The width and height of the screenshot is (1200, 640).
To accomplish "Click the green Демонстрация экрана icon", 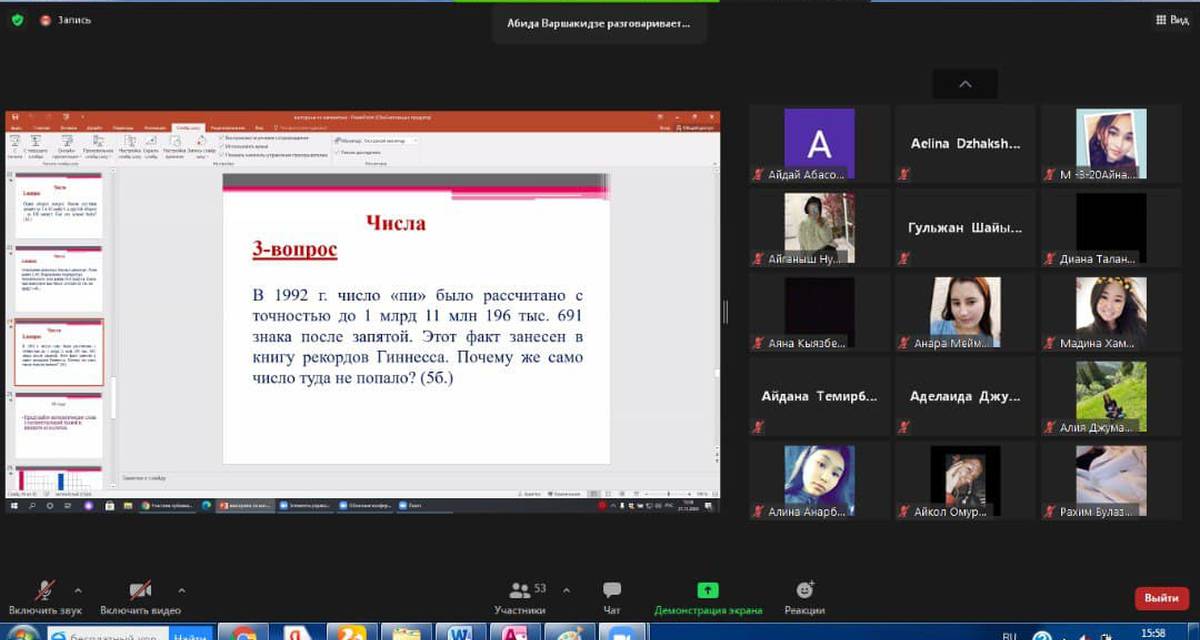I will click(x=708, y=591).
